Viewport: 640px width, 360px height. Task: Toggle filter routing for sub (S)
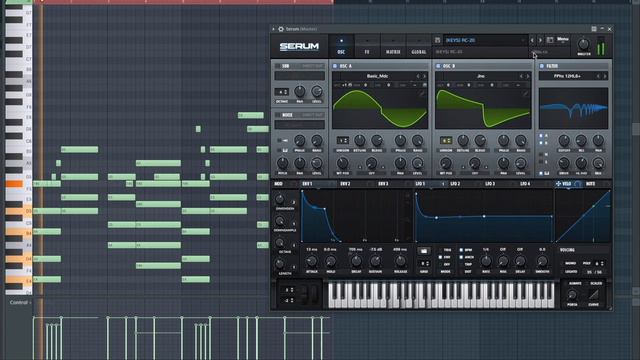click(x=541, y=162)
